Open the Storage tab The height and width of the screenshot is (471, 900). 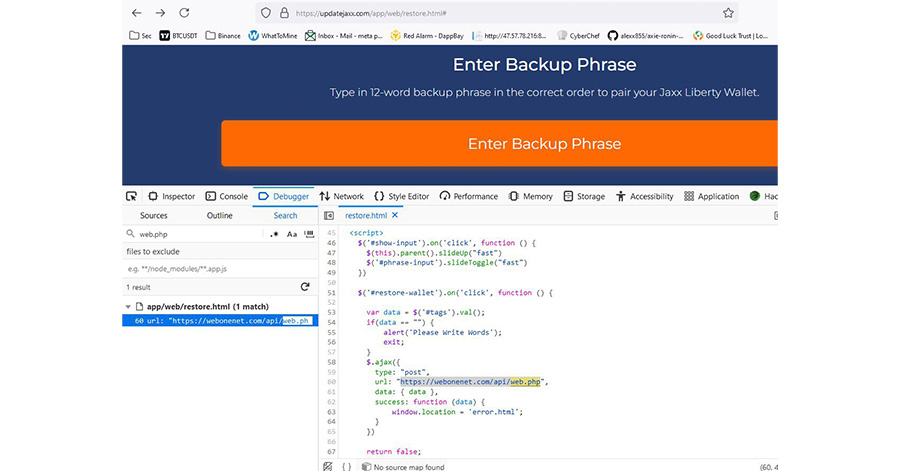click(584, 196)
